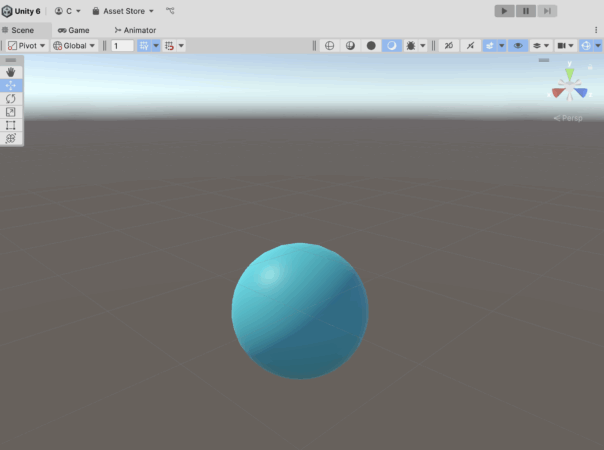Select shaded wireframe draw mode
This screenshot has width=604, height=450.
tap(350, 45)
